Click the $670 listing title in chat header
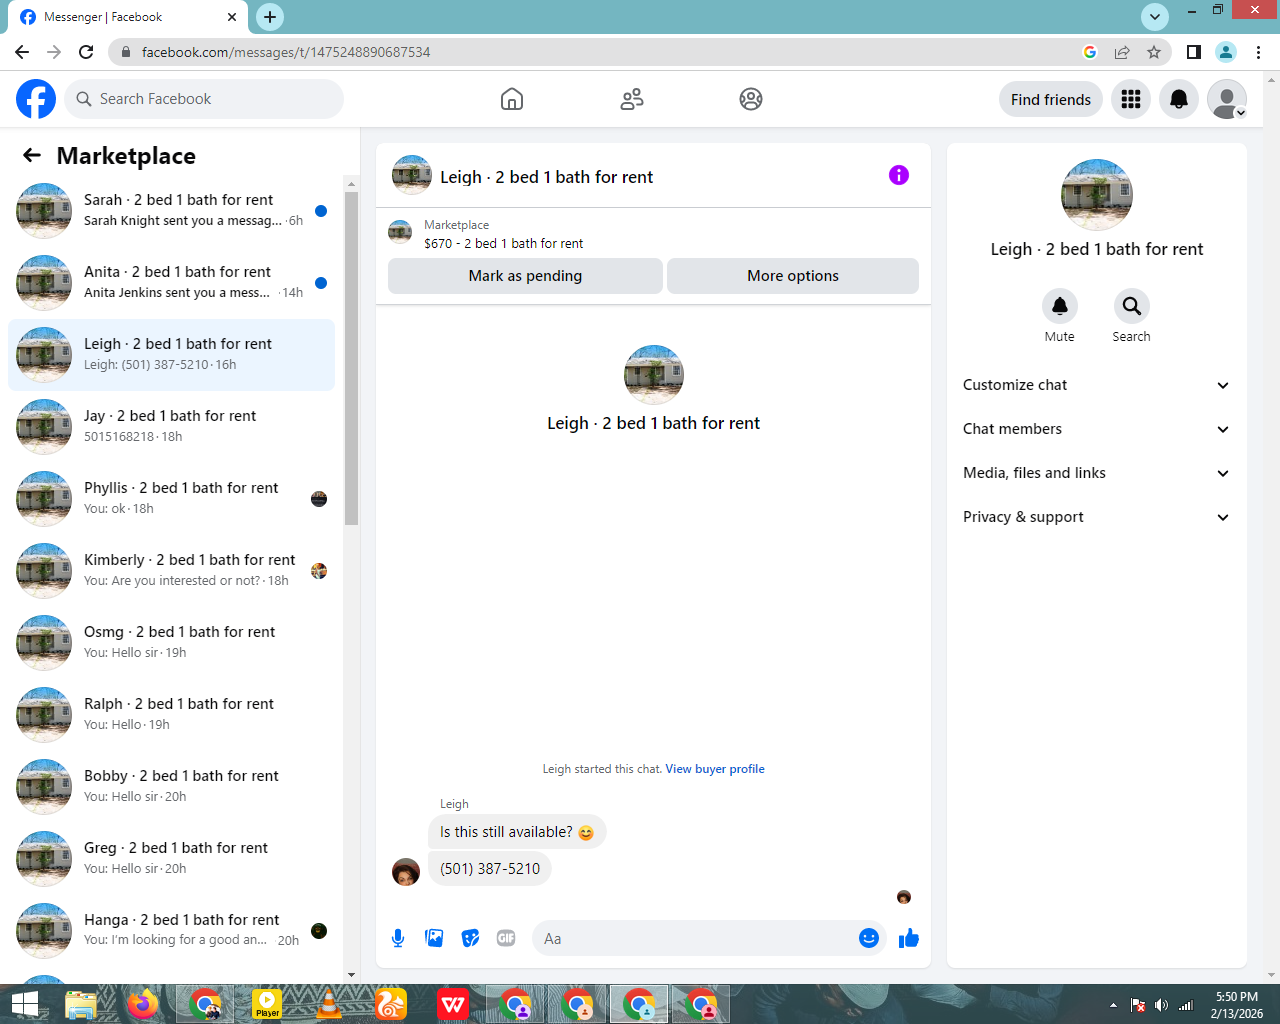Screen dimensions: 1280x1024 click(503, 243)
